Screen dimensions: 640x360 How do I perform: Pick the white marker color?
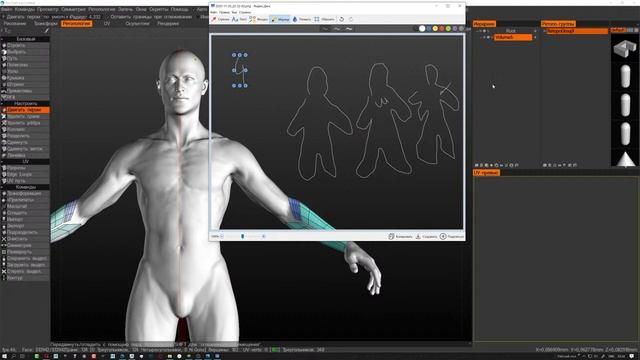[422, 29]
